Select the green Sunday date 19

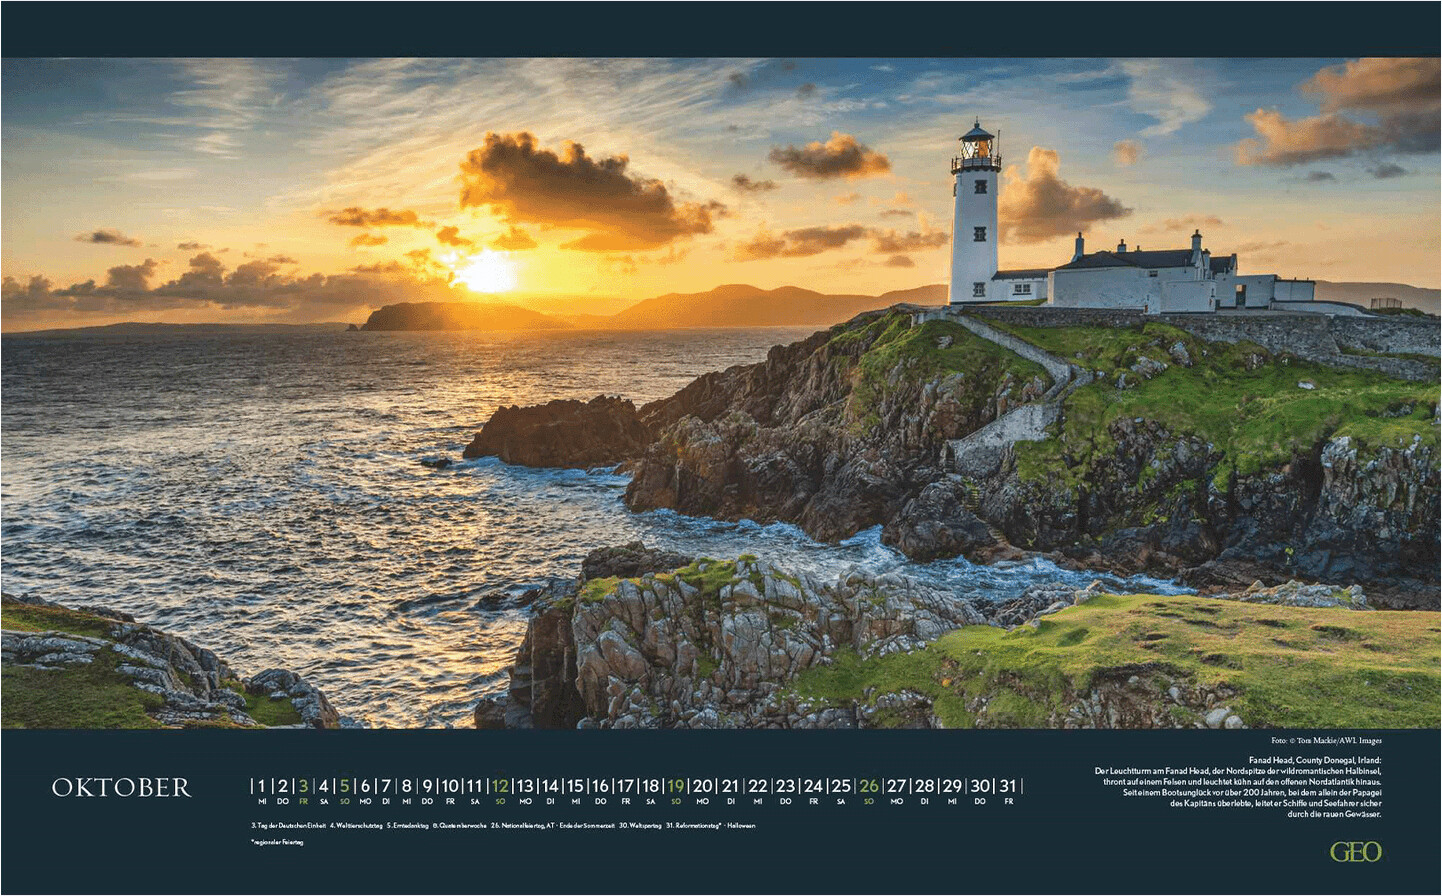pyautogui.click(x=676, y=787)
